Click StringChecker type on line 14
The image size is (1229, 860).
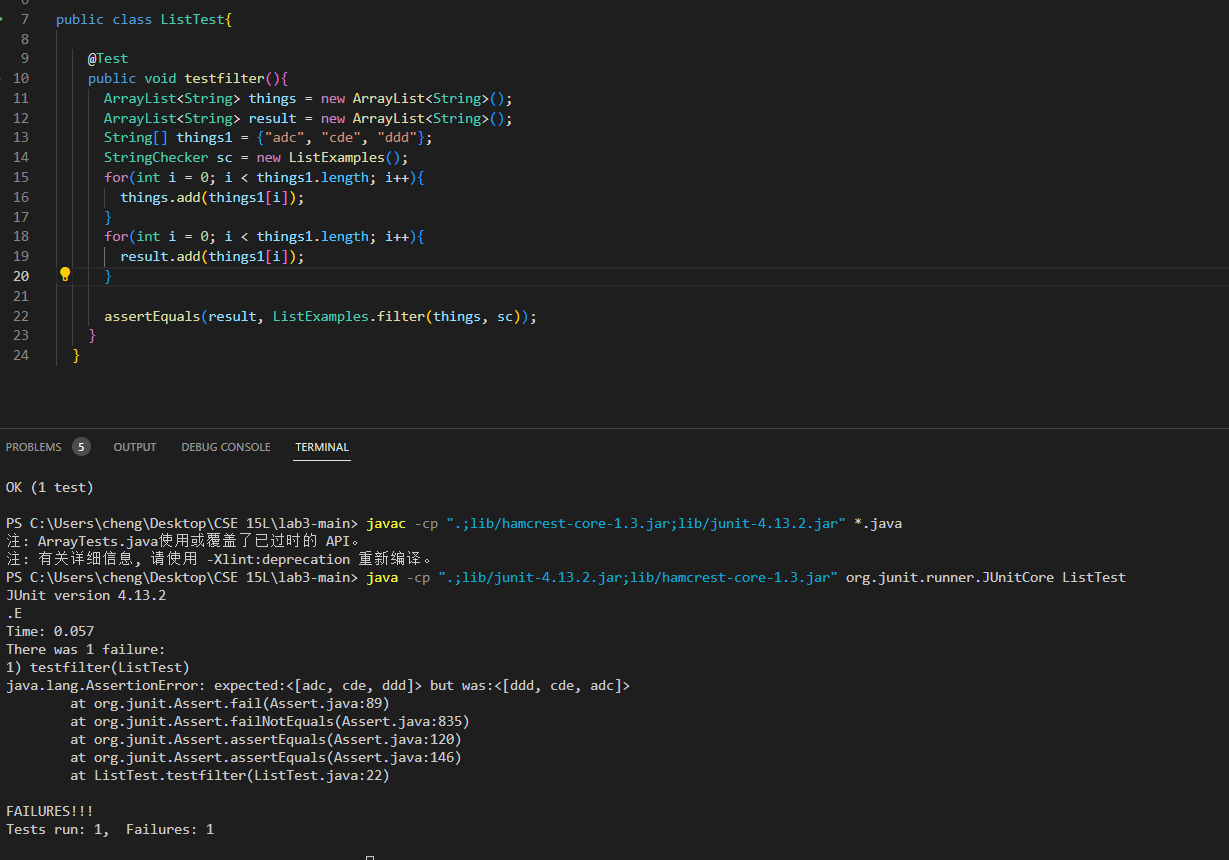click(156, 157)
